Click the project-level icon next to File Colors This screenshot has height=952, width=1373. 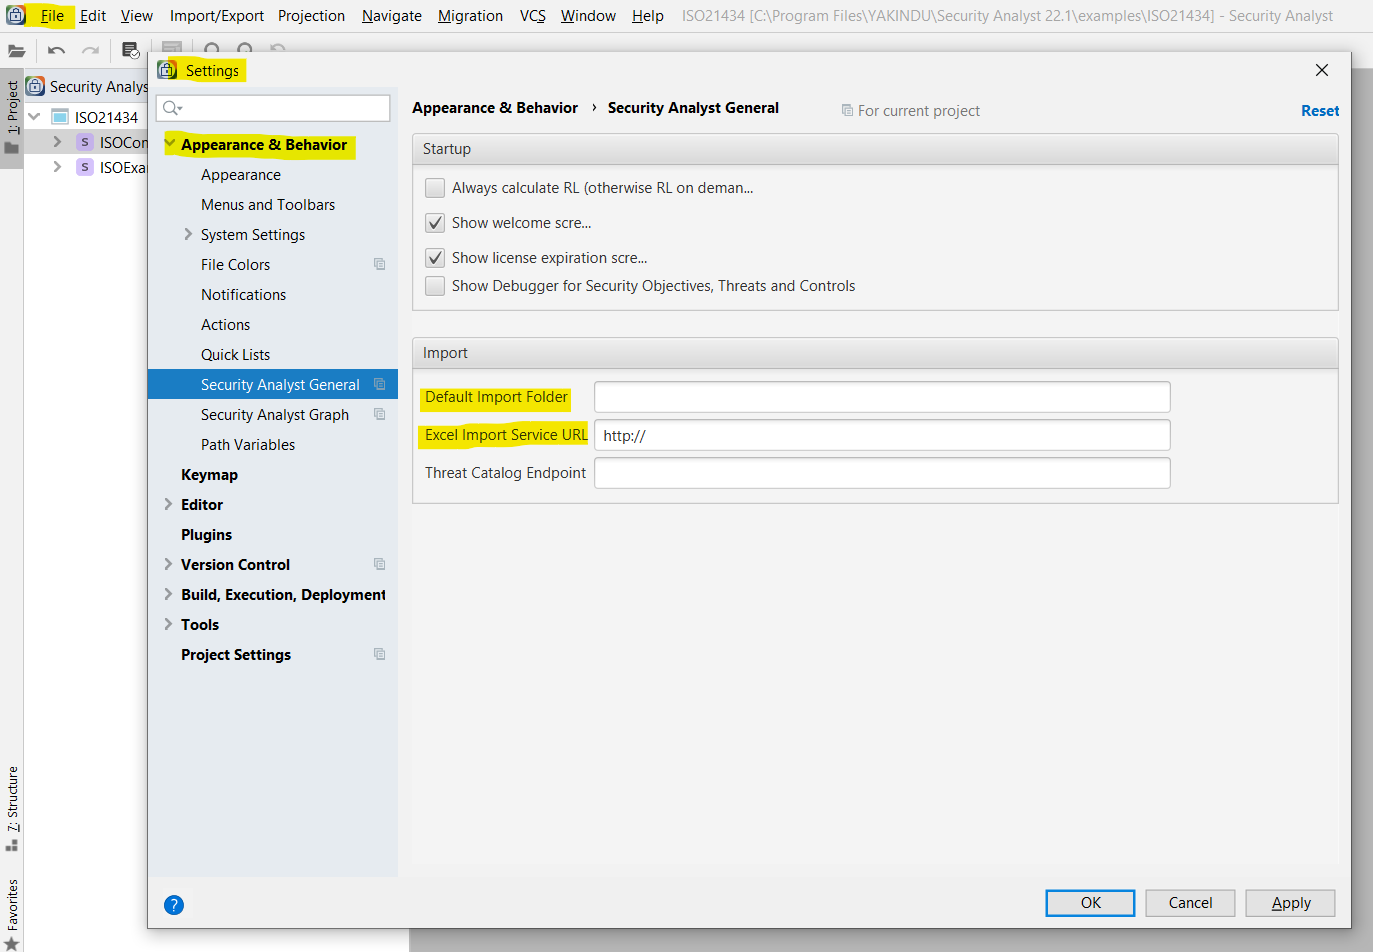click(x=380, y=264)
